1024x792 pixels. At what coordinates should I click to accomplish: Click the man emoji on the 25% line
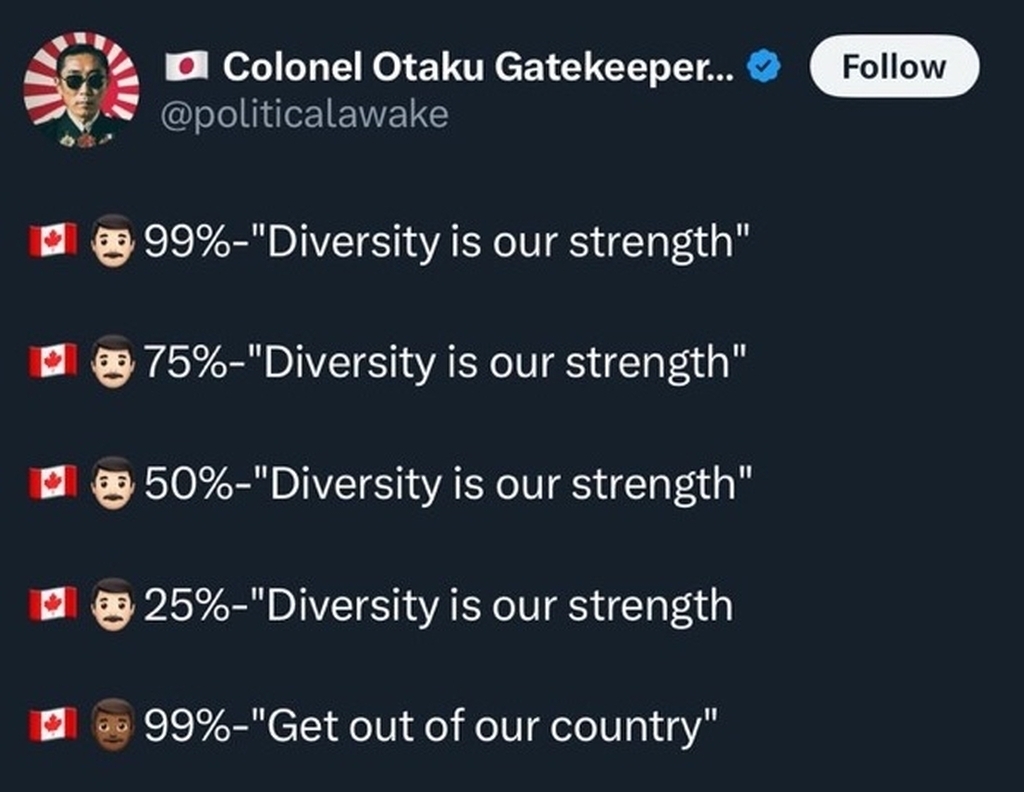[x=113, y=604]
